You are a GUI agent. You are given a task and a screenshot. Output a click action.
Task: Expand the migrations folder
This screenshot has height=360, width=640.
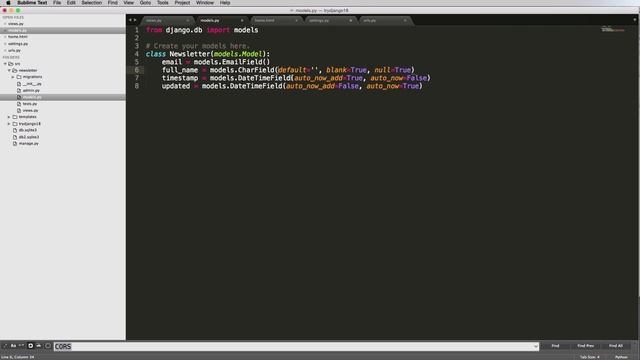click(13, 77)
